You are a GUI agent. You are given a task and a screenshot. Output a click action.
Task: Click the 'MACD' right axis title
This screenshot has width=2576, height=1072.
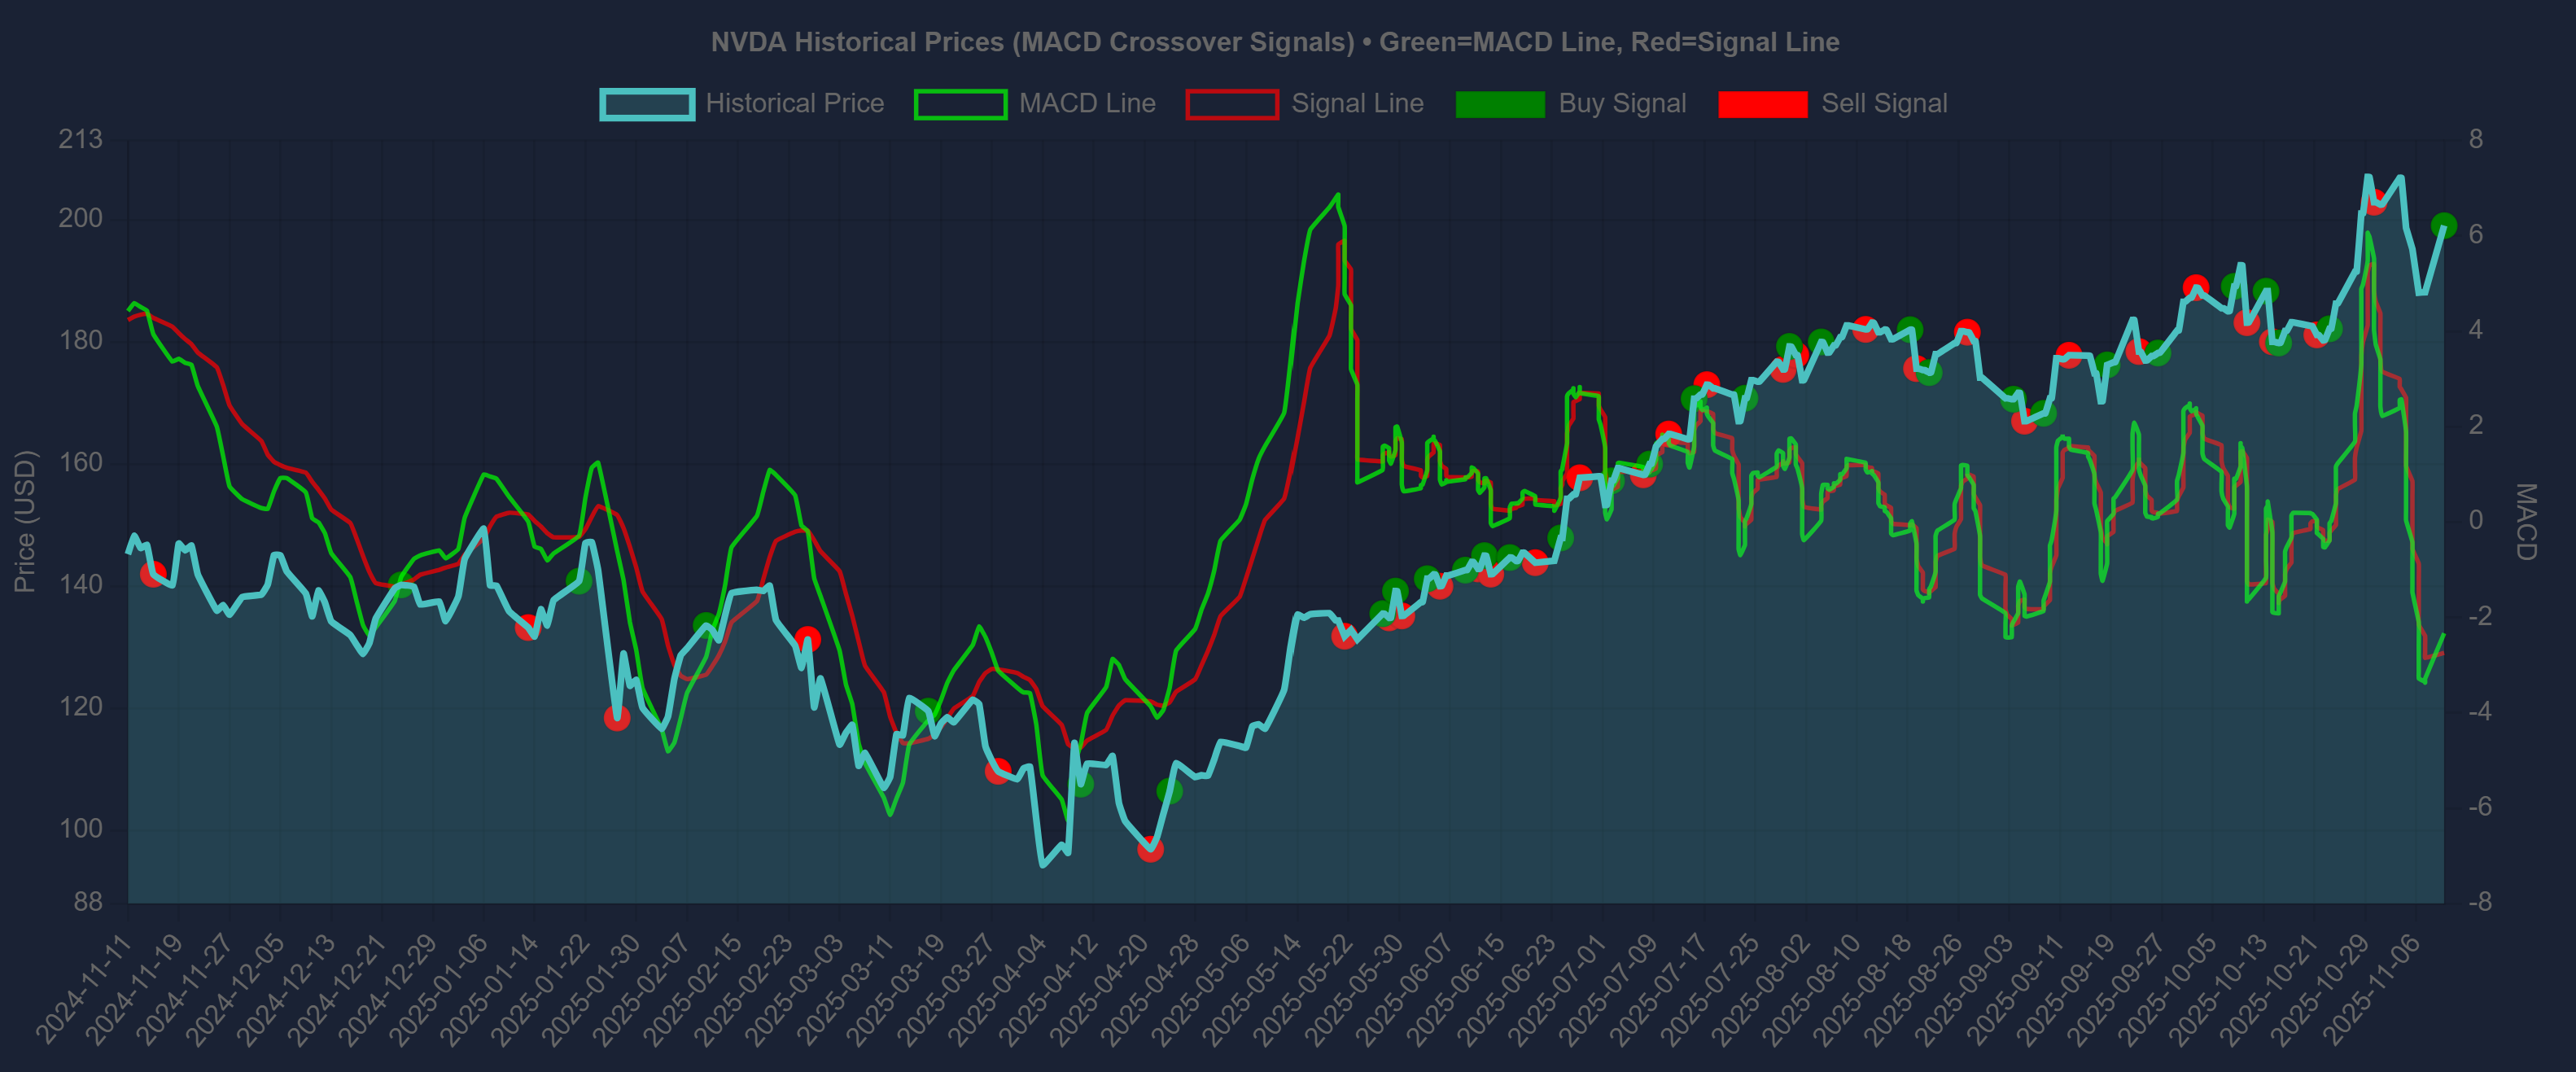pyautogui.click(x=2526, y=521)
